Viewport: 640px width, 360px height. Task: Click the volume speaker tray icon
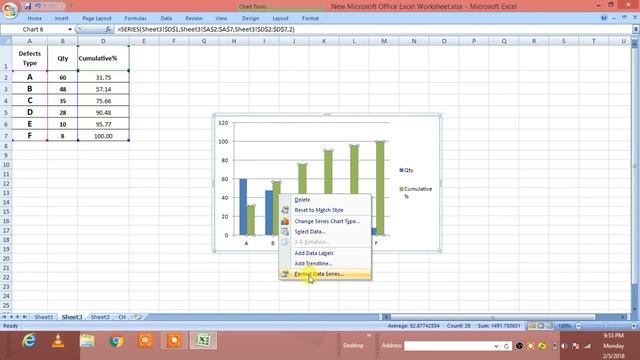(x=564, y=346)
